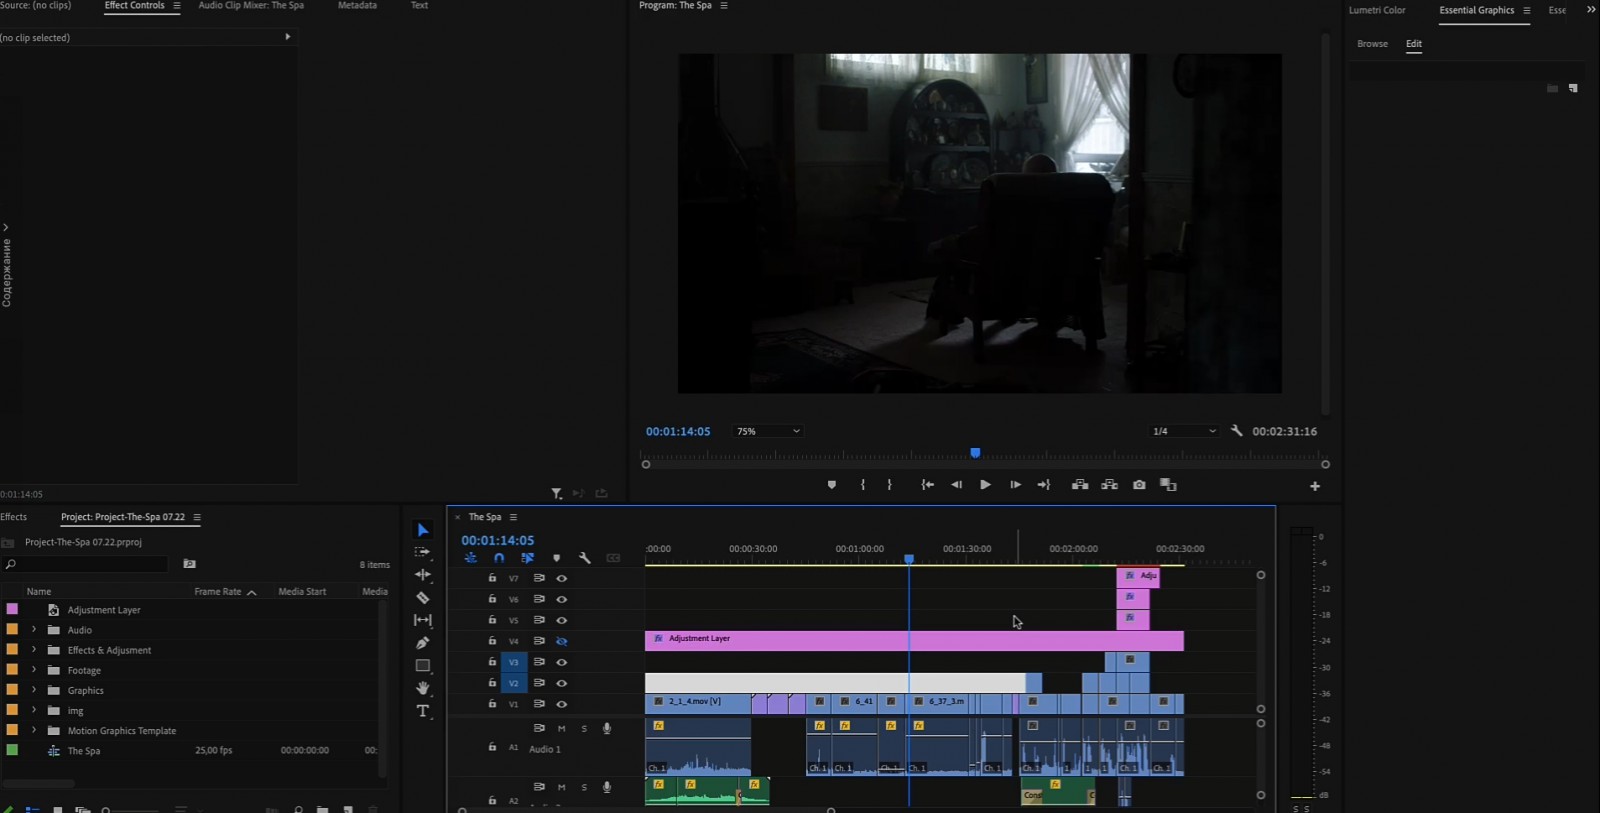
Task: Click the Program Monitor playhead marker
Action: pyautogui.click(x=975, y=453)
